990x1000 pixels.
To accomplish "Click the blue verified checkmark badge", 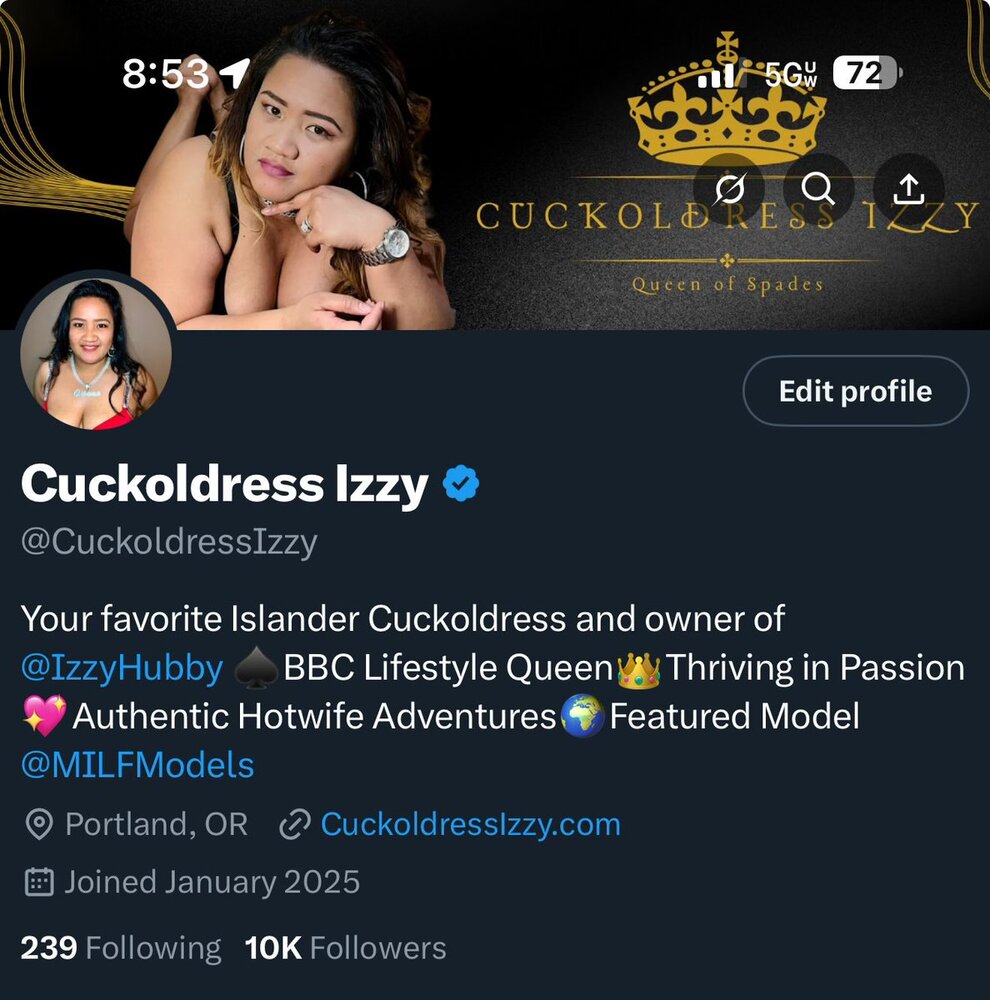I will click(461, 483).
